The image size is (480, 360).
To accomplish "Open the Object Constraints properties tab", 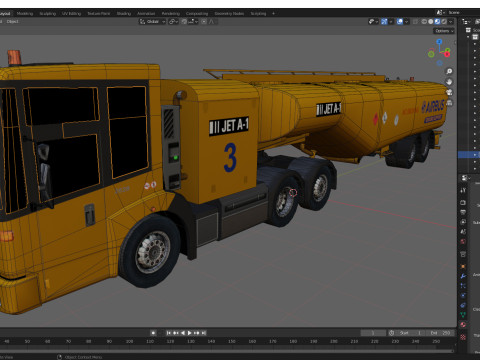I will click(463, 305).
